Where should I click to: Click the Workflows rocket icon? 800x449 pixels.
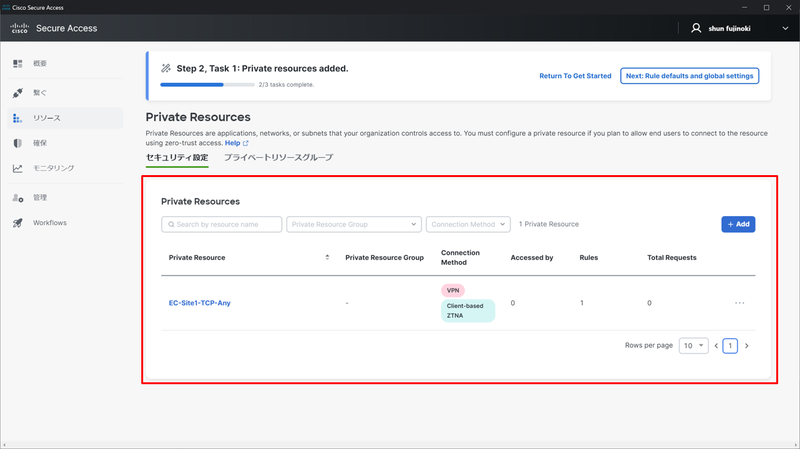pyautogui.click(x=18, y=223)
